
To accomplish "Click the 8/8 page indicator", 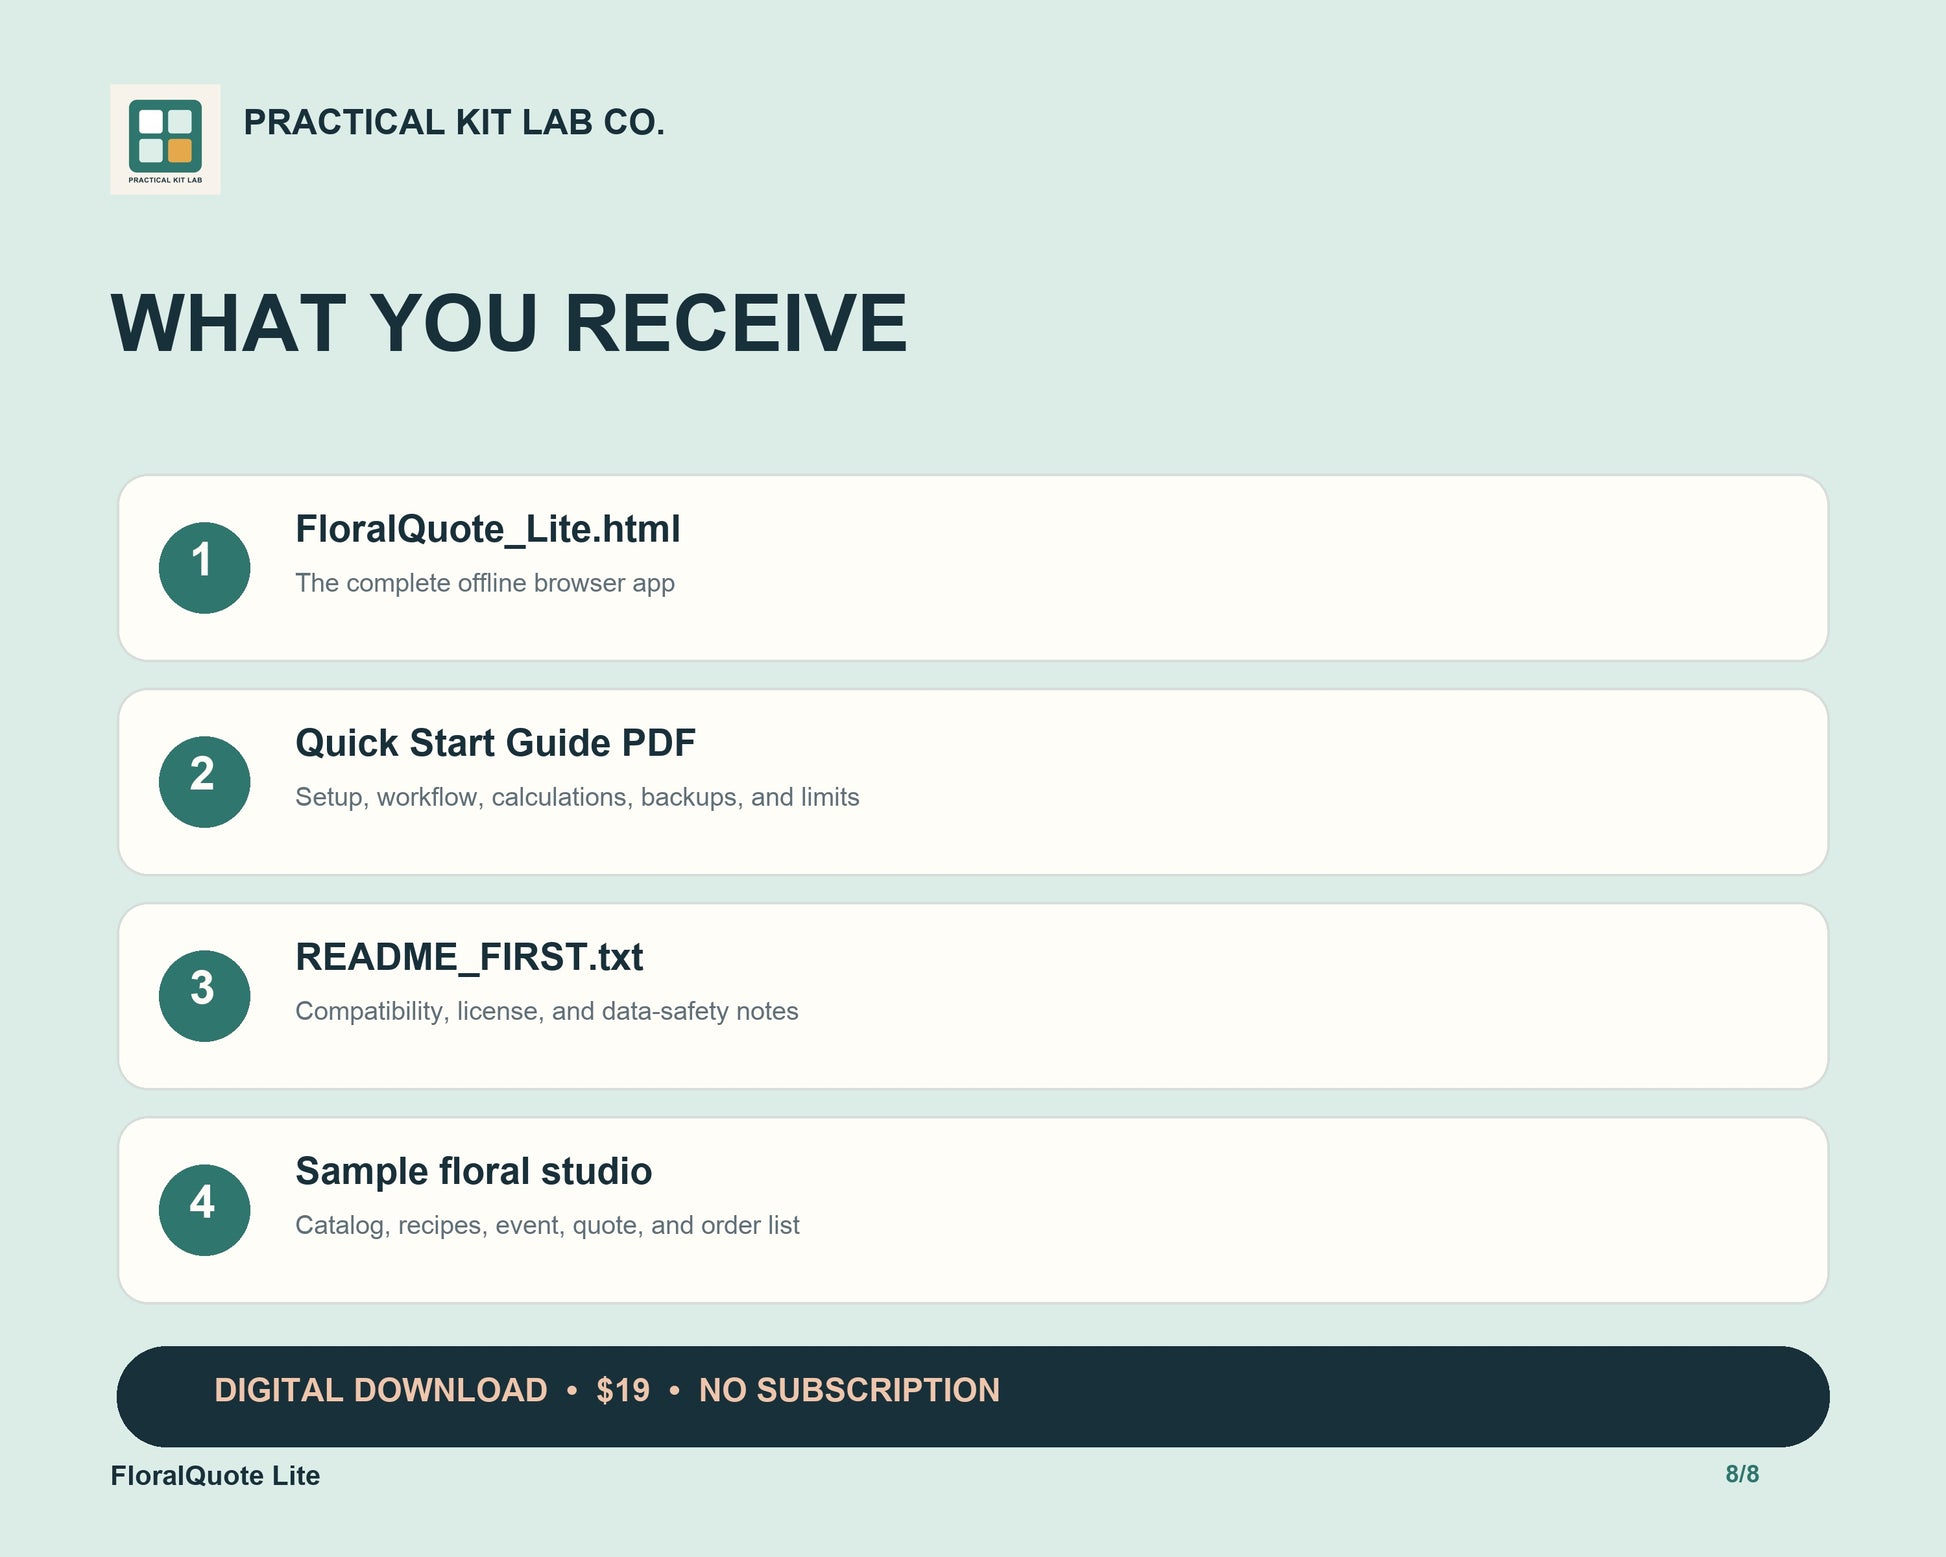I will pyautogui.click(x=1742, y=1474).
